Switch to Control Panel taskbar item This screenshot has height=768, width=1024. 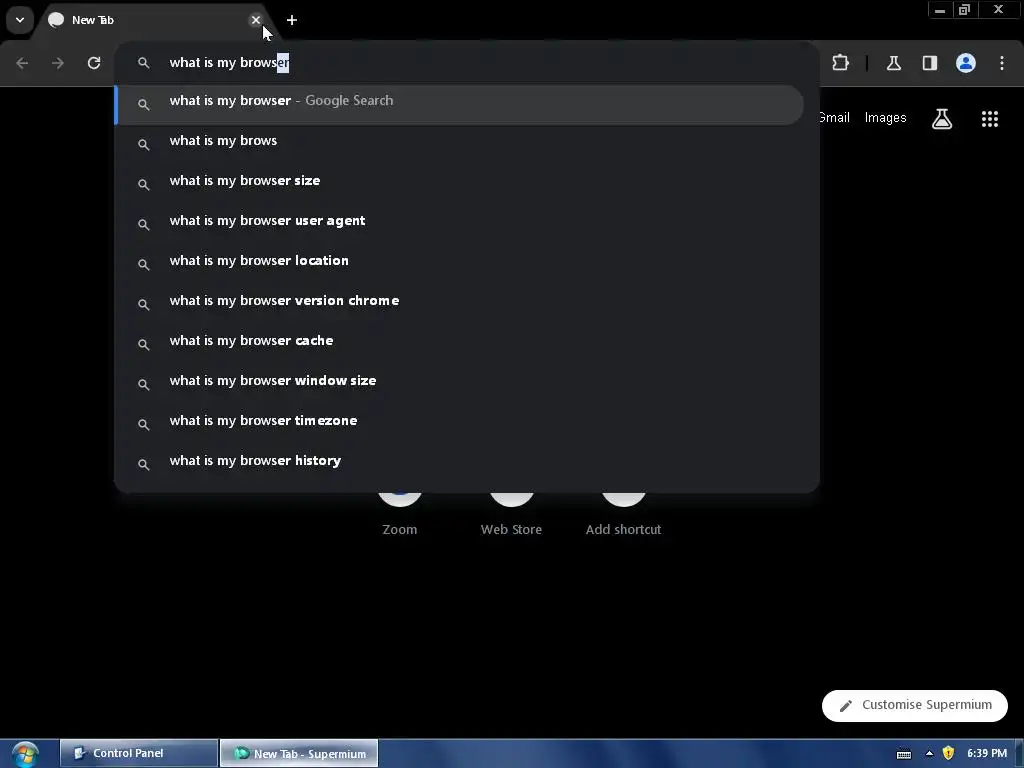(139, 753)
